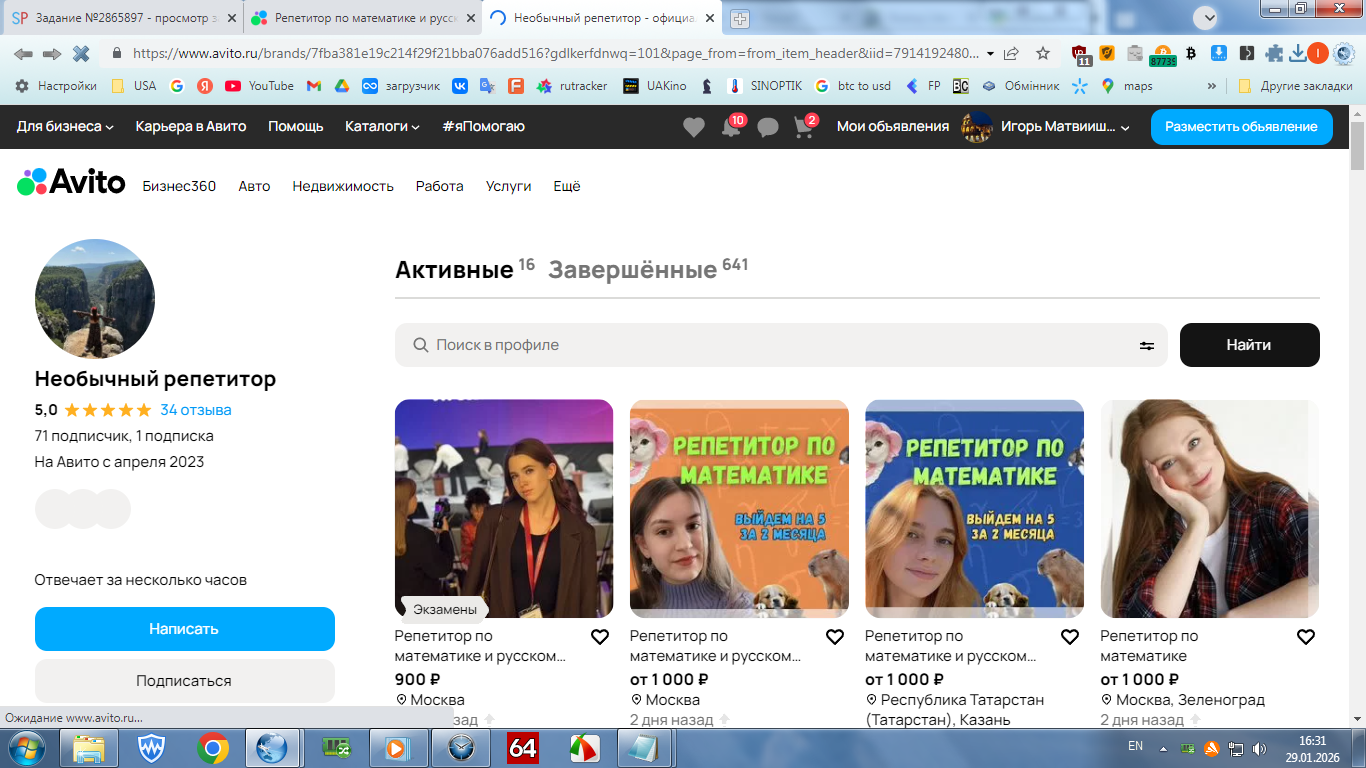This screenshot has height=768, width=1366.
Task: Toggle favorite on Kazan tutor listing
Action: [1070, 637]
